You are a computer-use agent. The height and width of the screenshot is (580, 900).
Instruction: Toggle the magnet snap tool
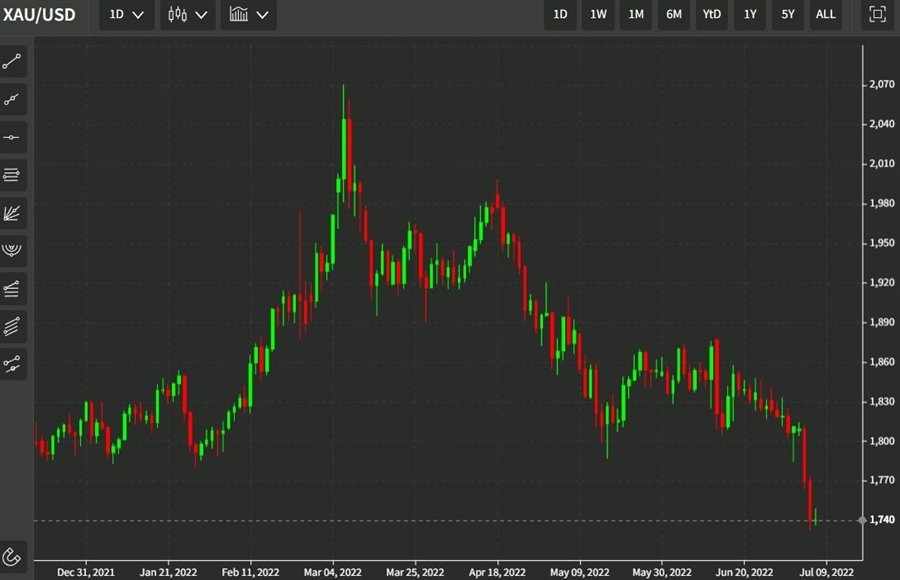point(12,556)
